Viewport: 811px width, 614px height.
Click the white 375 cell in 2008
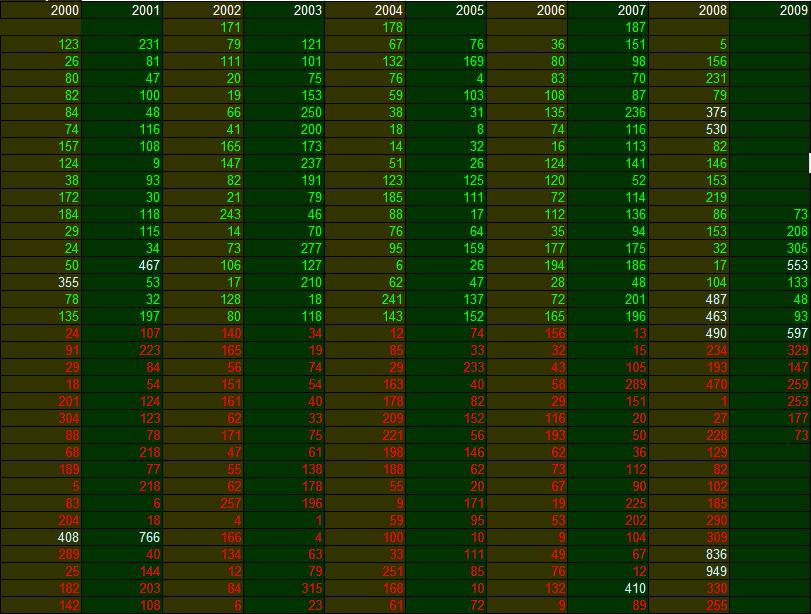tap(689, 112)
